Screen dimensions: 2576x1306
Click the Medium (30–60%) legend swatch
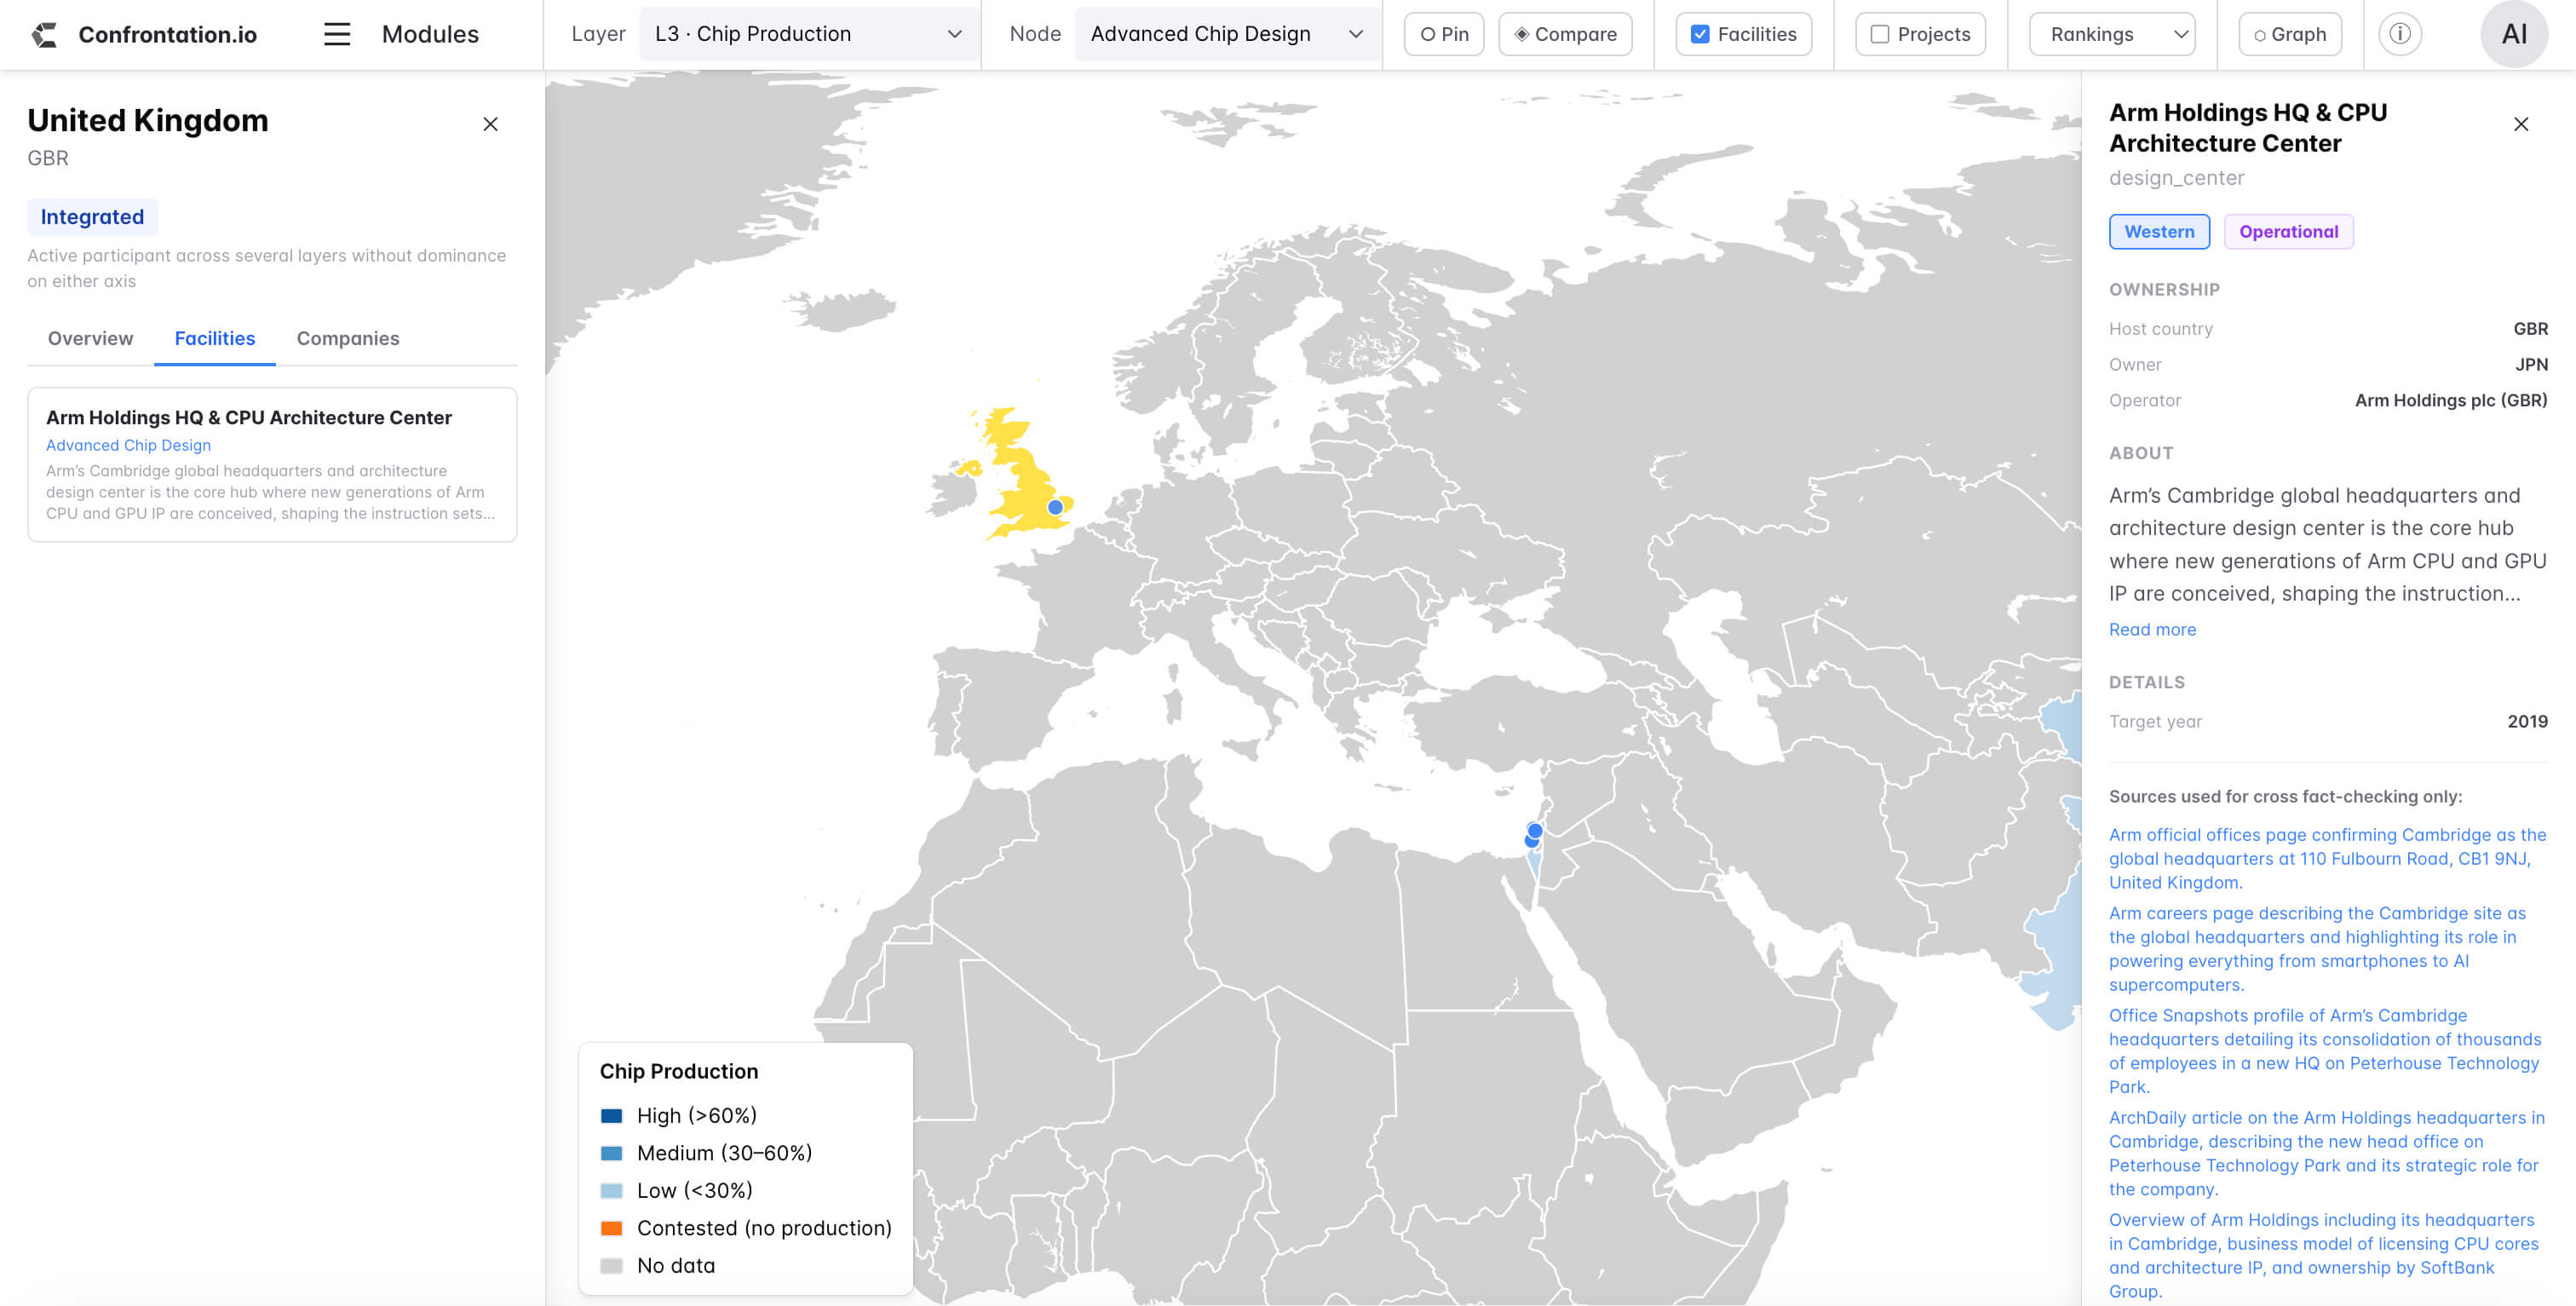(x=611, y=1153)
